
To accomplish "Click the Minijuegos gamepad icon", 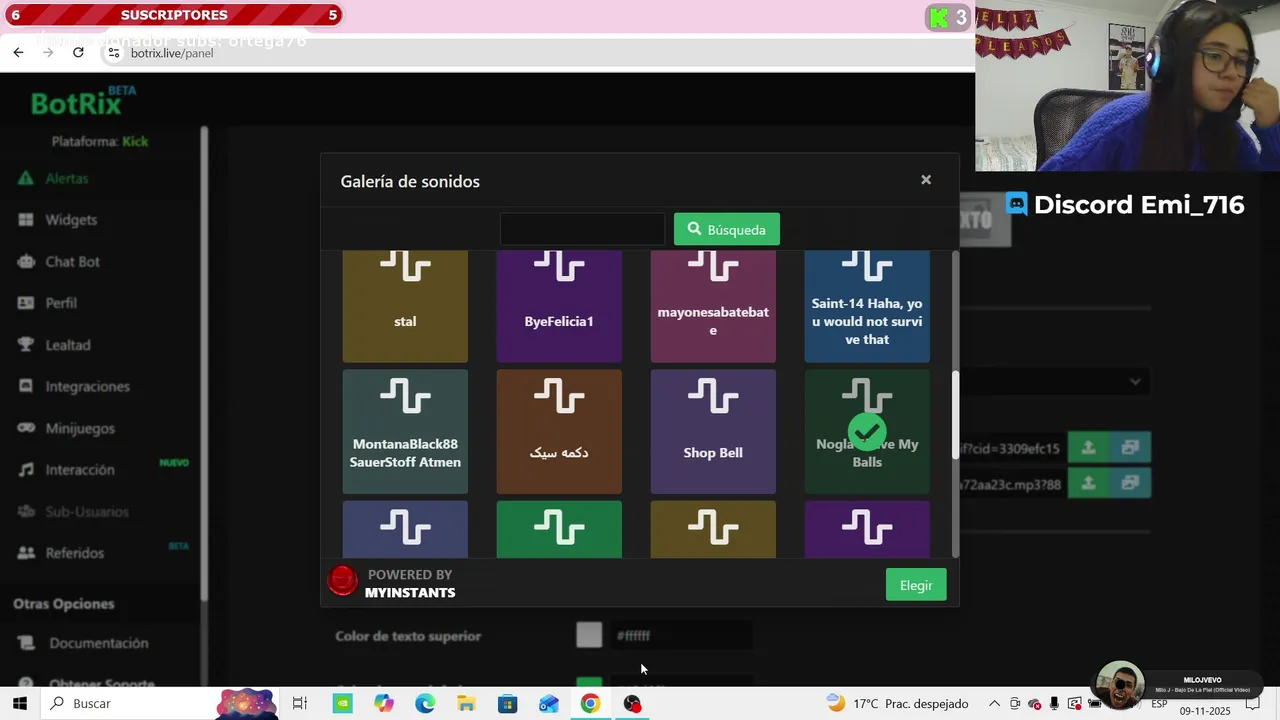I will pos(26,428).
